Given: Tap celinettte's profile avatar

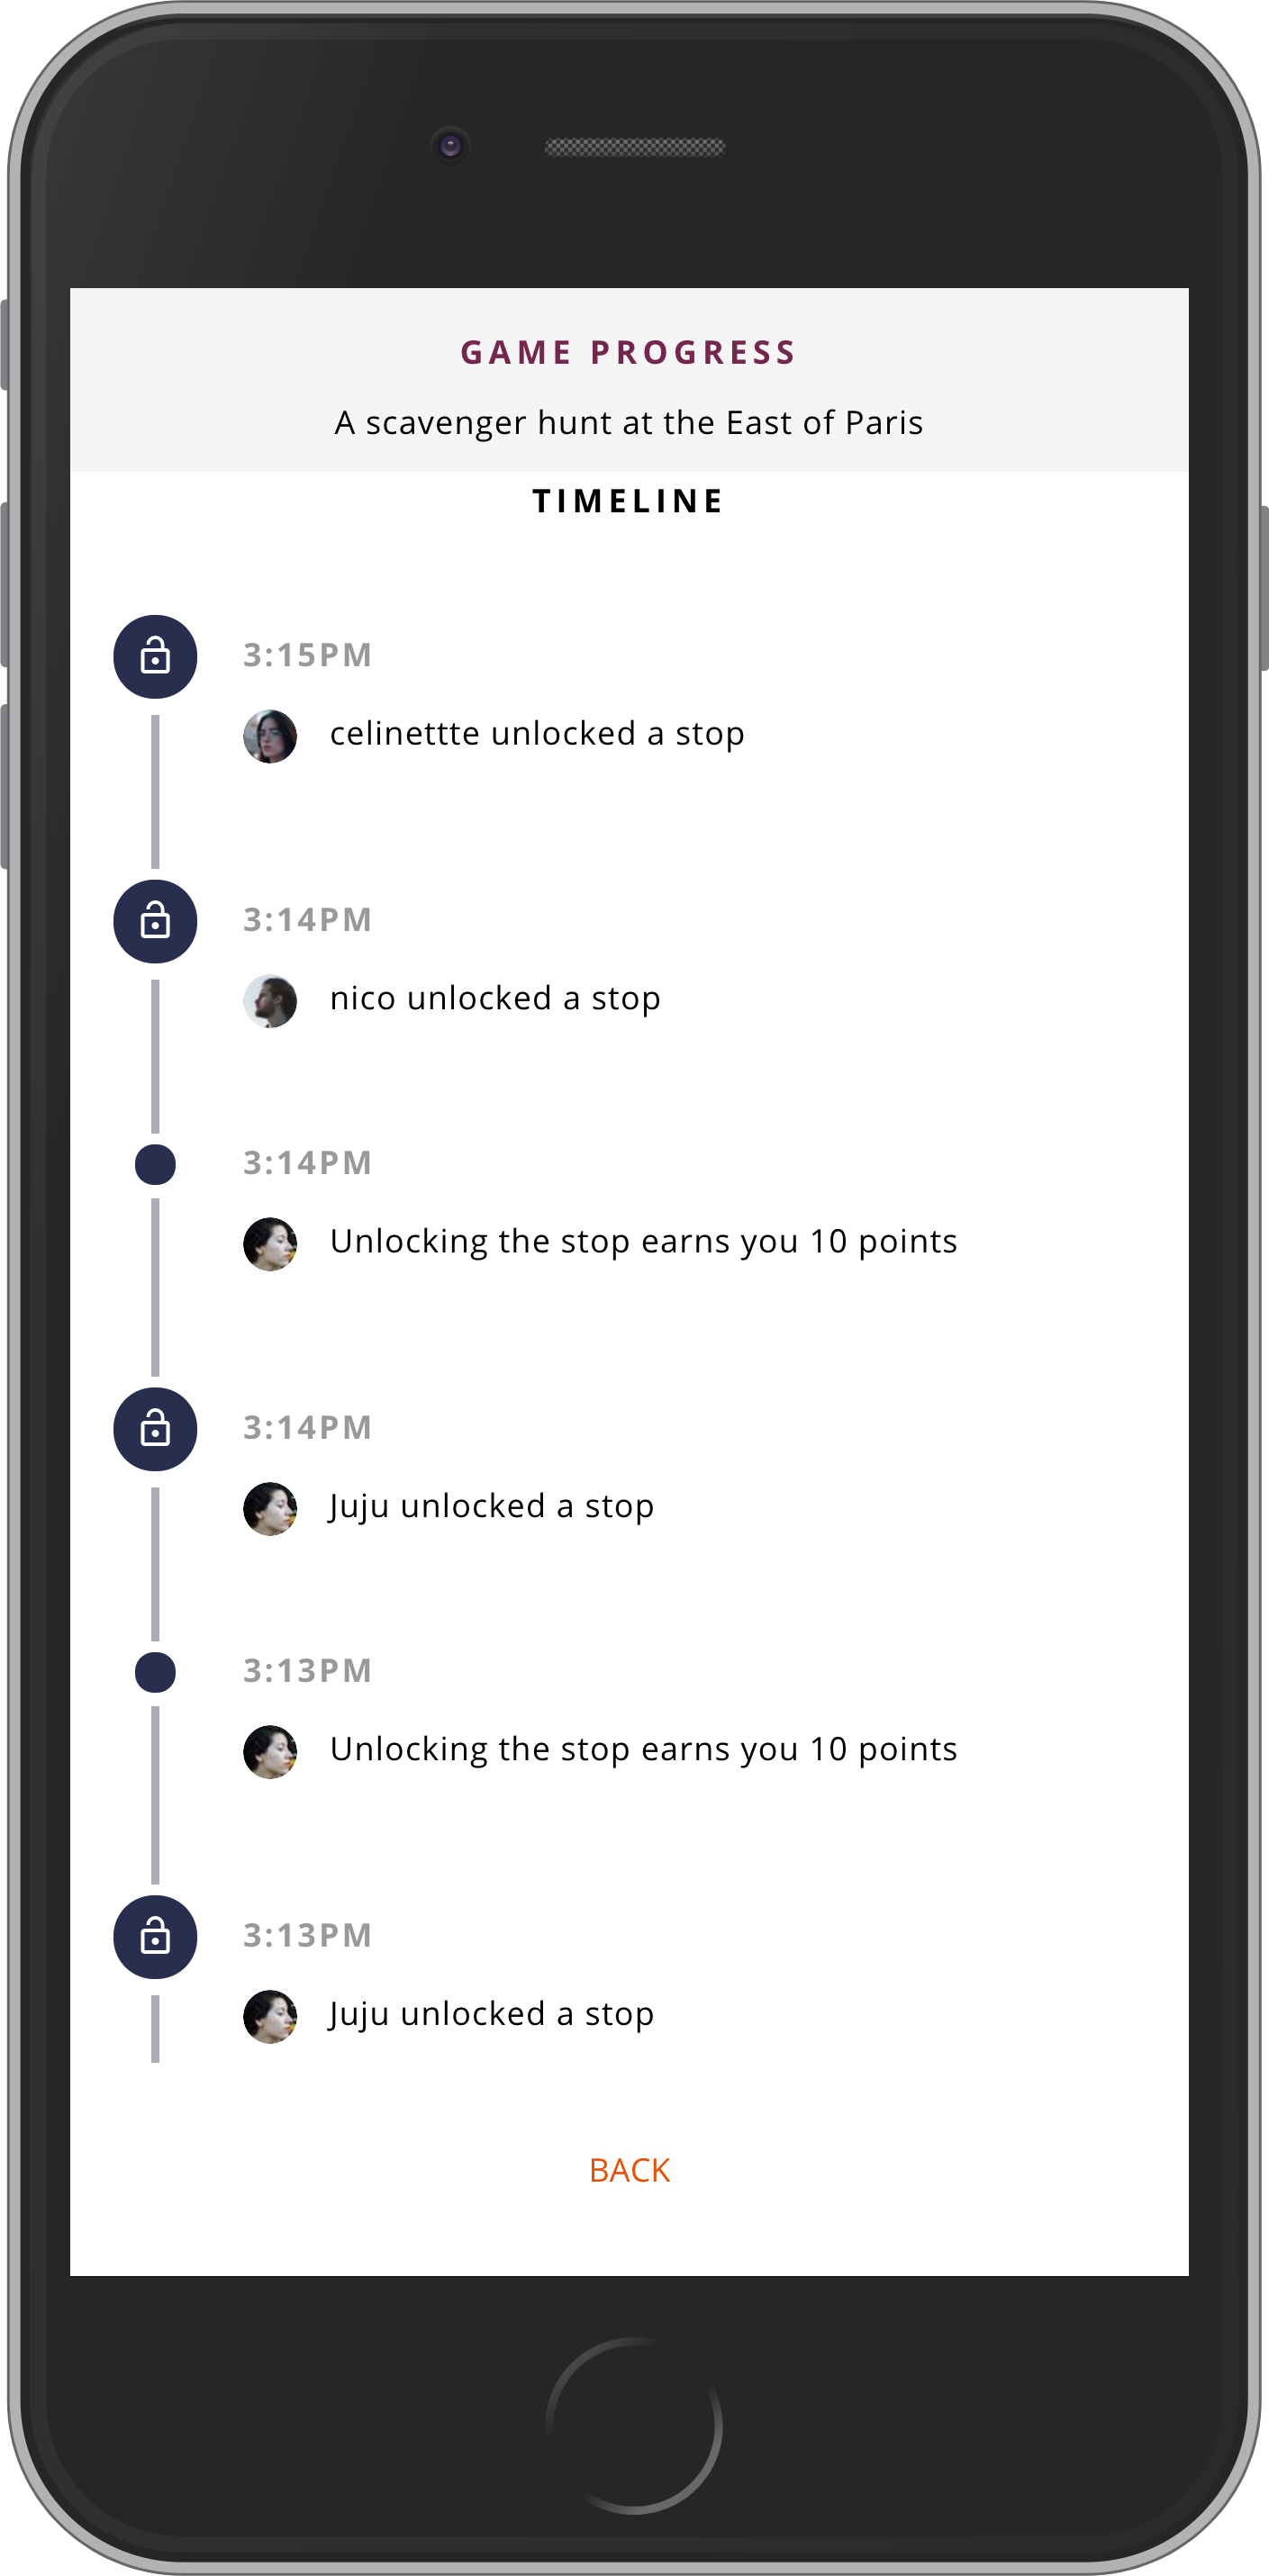Looking at the screenshot, I should coord(270,736).
